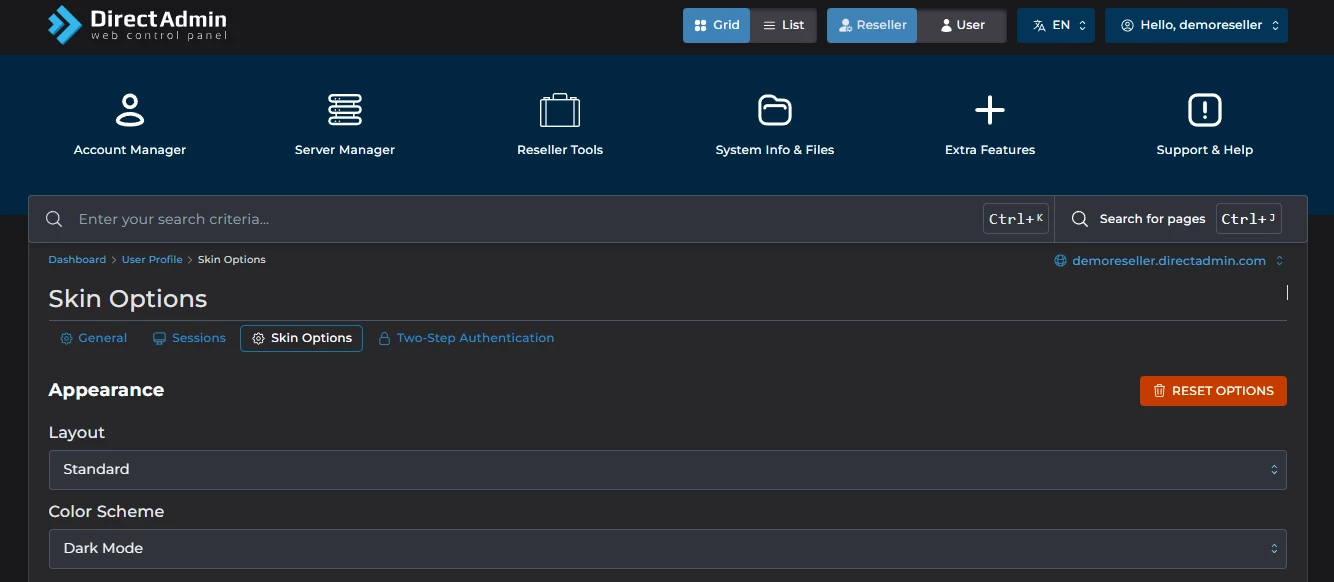Viewport: 1334px width, 582px height.
Task: Open the EN language selector
Action: 1056,25
